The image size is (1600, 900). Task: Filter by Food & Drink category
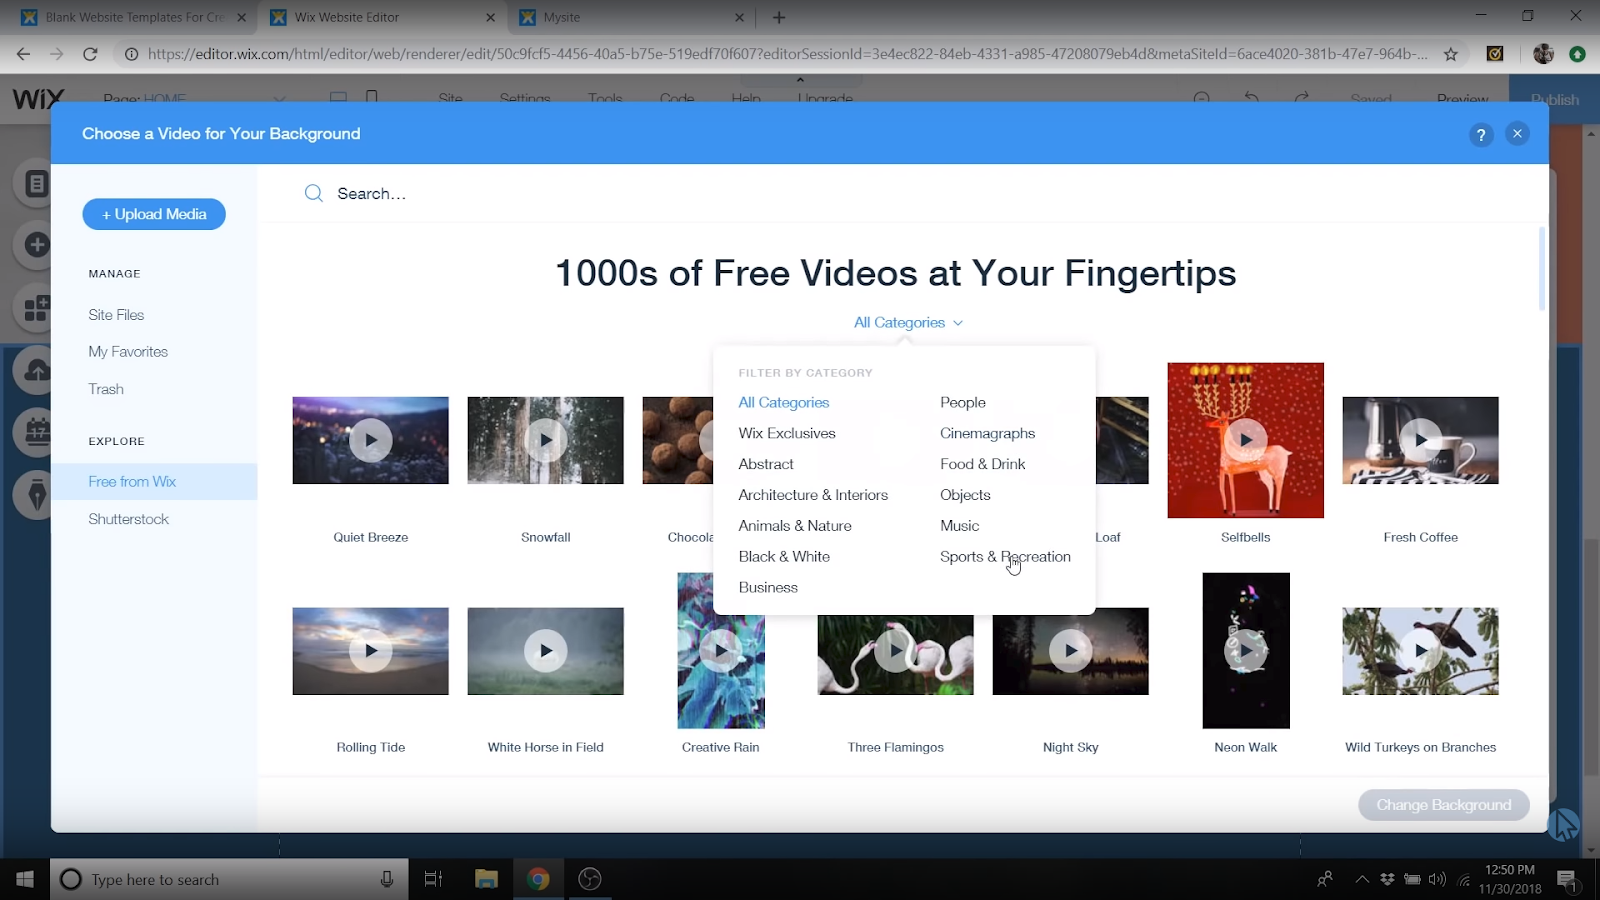(983, 464)
